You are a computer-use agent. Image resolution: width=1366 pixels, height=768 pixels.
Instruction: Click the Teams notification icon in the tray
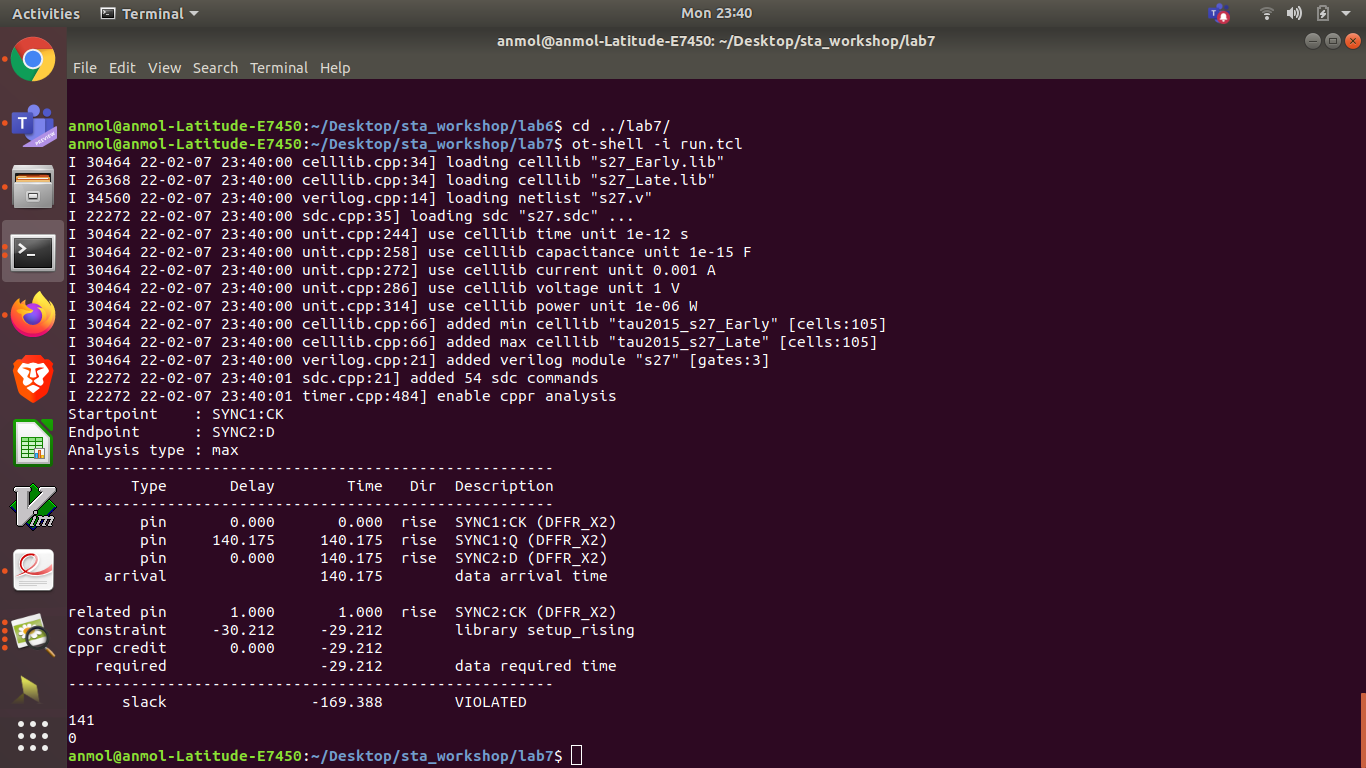(1219, 13)
